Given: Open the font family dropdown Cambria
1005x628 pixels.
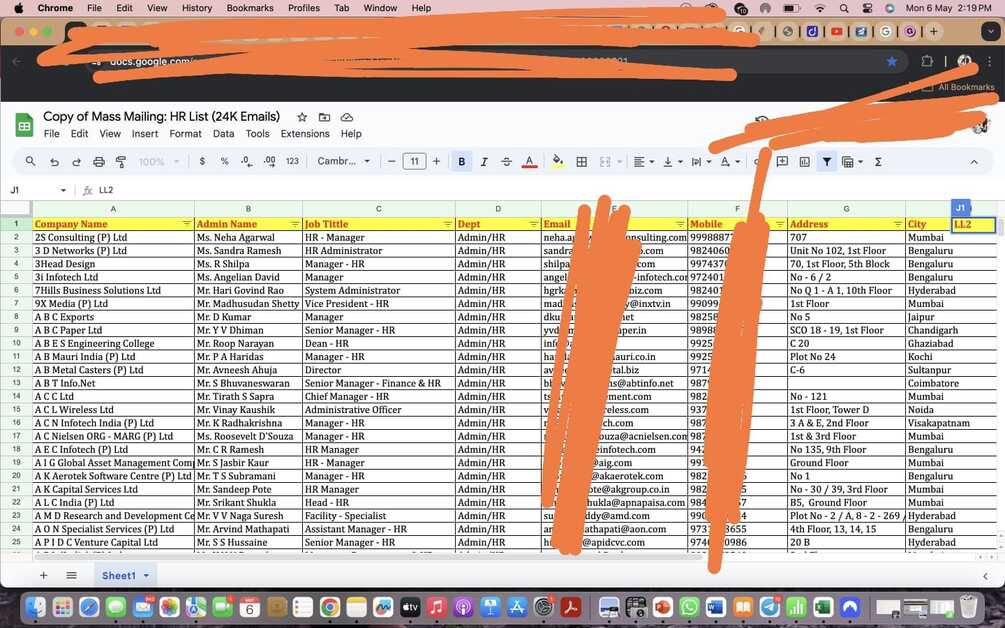Looking at the screenshot, I should pyautogui.click(x=344, y=161).
